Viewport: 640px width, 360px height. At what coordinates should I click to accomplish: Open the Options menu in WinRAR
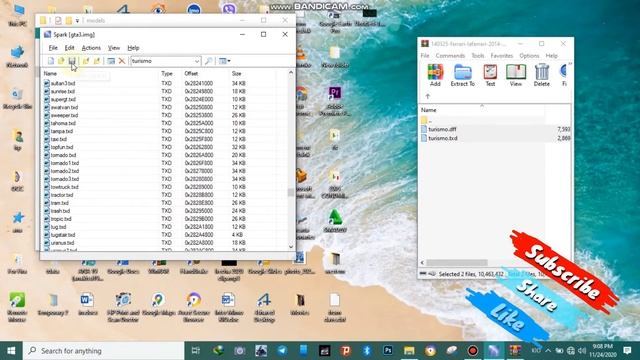click(529, 56)
